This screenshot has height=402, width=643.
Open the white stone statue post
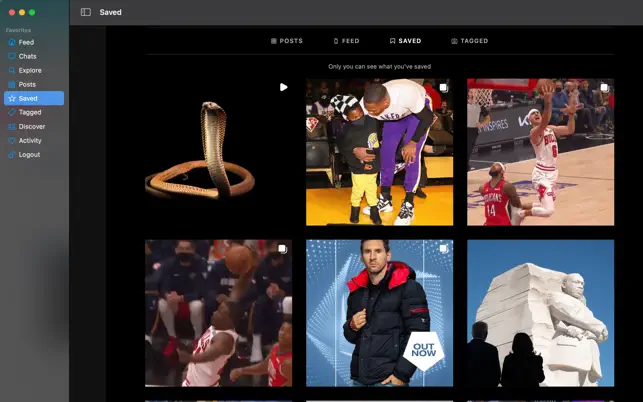(540, 313)
